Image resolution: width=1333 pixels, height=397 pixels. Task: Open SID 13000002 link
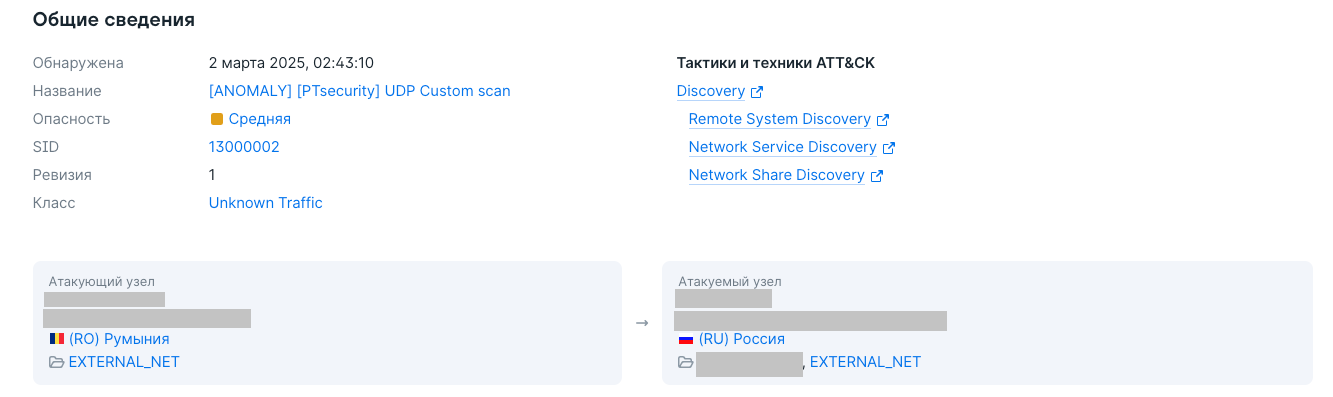point(244,147)
